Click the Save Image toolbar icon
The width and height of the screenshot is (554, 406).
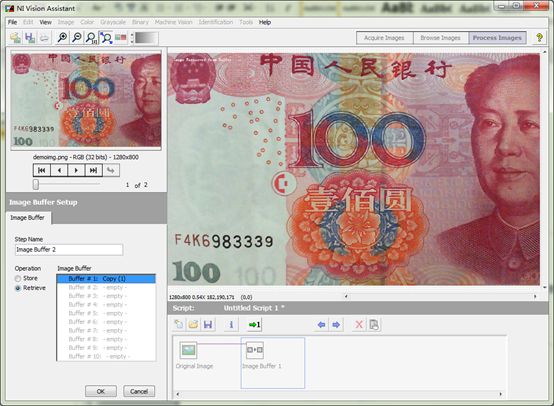[x=30, y=37]
